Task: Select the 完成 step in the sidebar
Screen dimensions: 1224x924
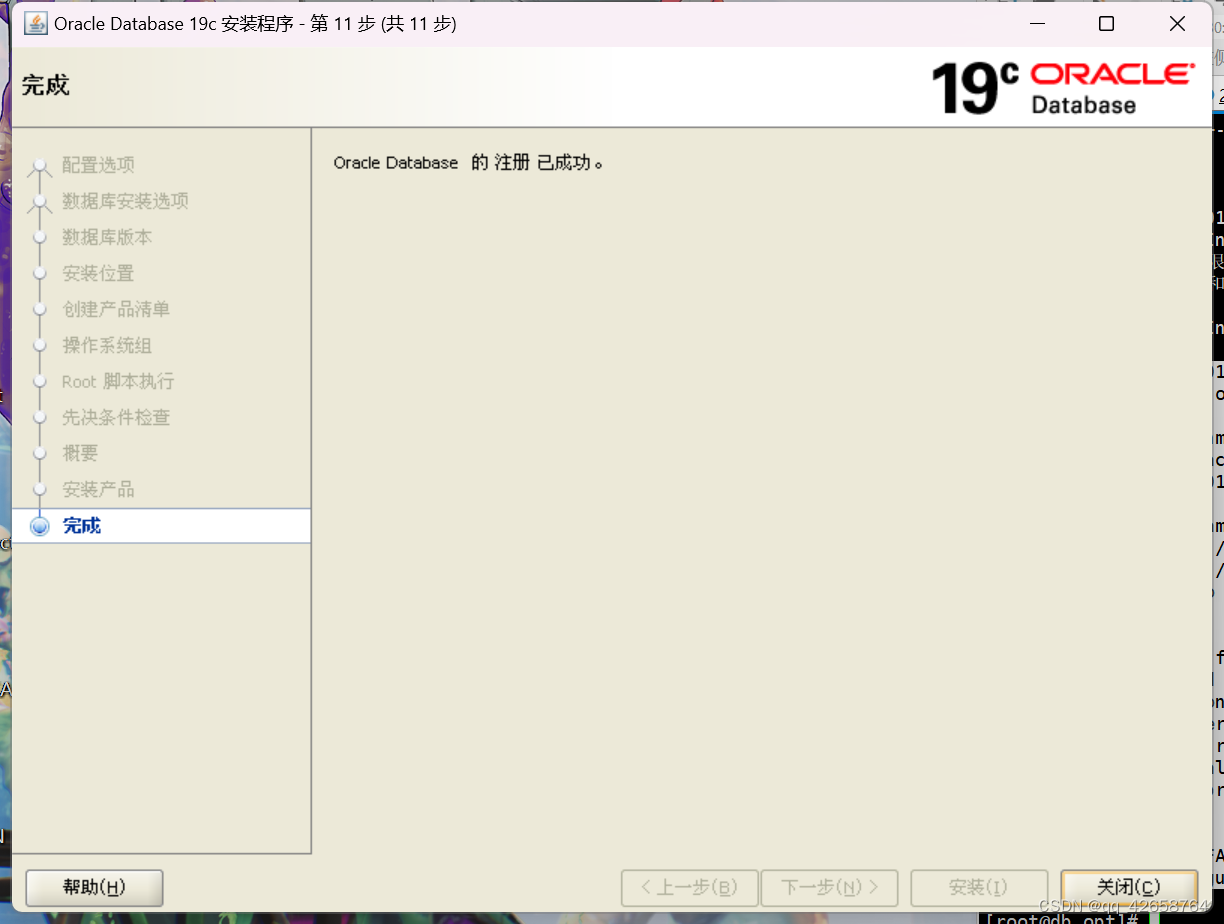Action: [x=162, y=526]
